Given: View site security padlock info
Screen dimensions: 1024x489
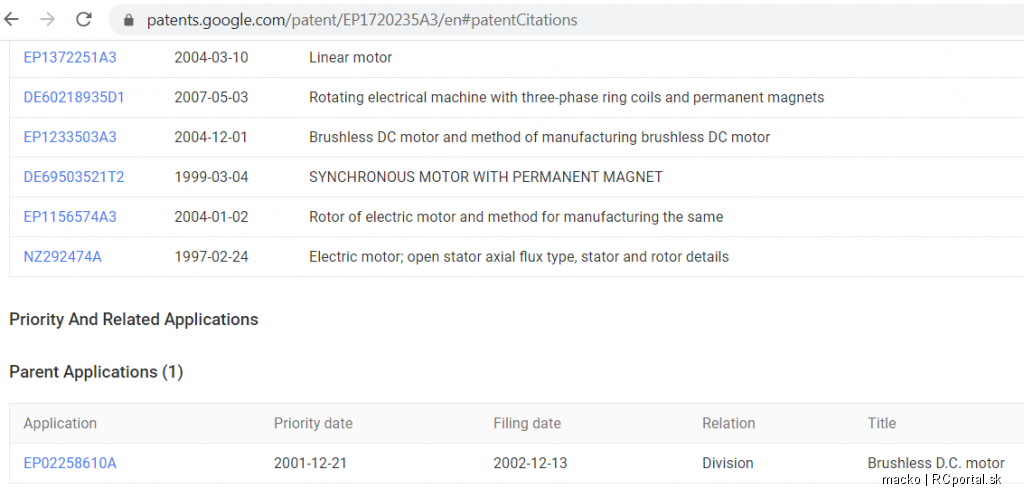Looking at the screenshot, I should click(x=129, y=20).
